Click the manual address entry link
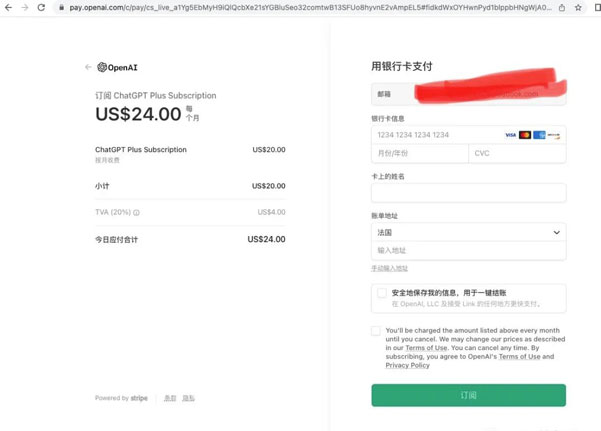This screenshot has height=431, width=601. click(x=389, y=268)
